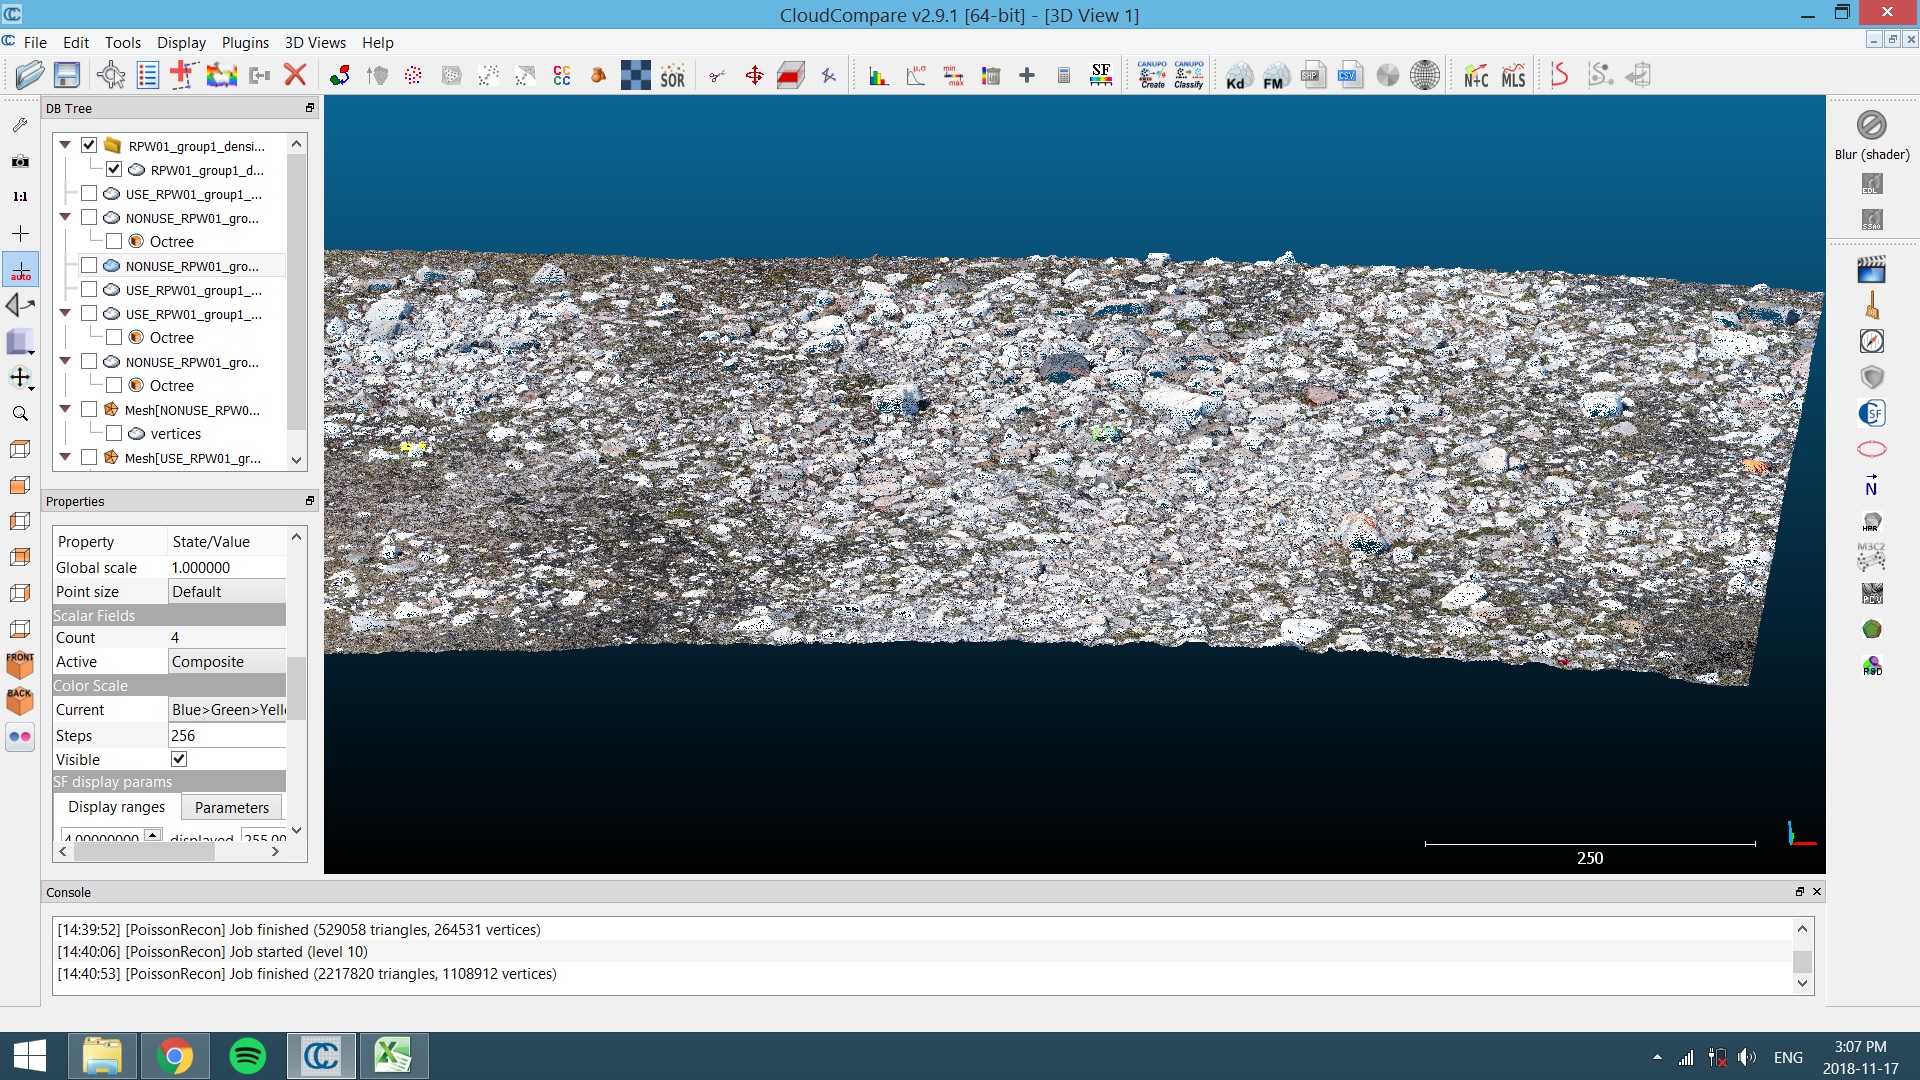Viewport: 1920px width, 1080px height.
Task: Uncheck the RPW01_group1_densi... folder checkbox
Action: [x=89, y=145]
